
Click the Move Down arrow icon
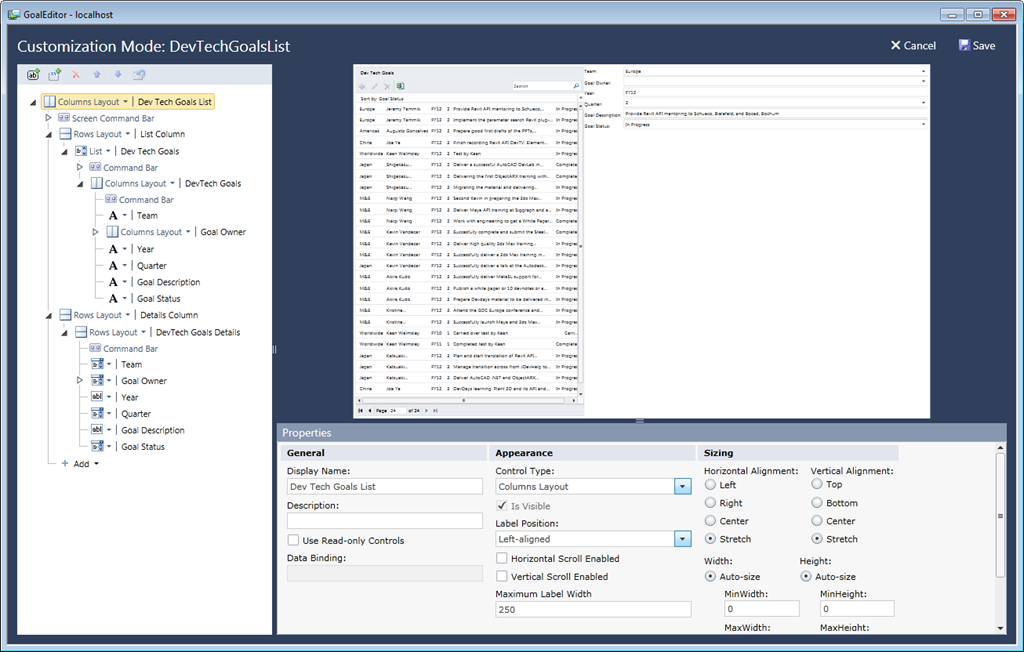click(117, 74)
